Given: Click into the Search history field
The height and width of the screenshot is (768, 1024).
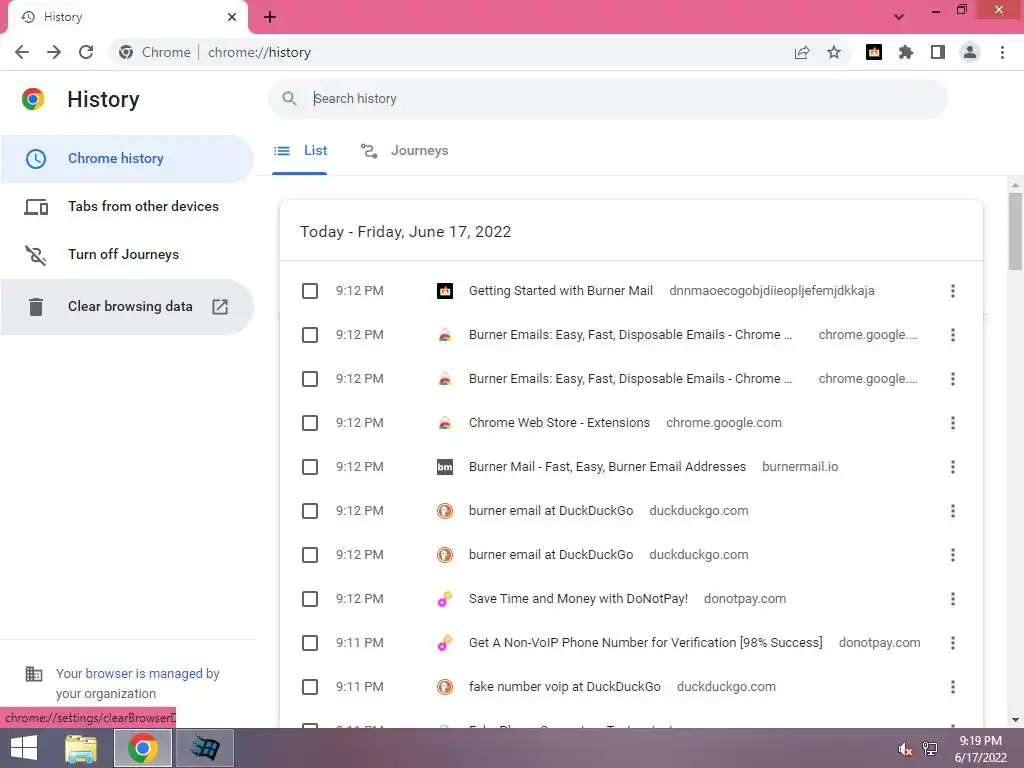Looking at the screenshot, I should pos(607,99).
